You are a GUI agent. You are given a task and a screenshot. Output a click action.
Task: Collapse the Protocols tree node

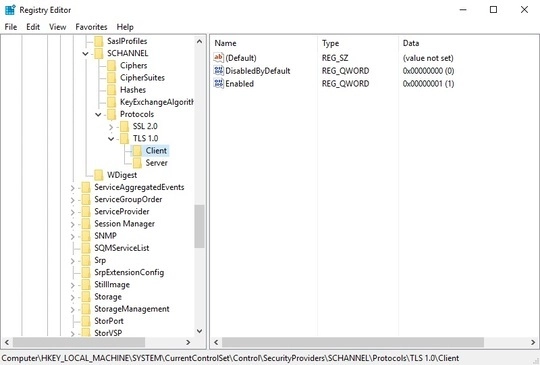(x=98, y=115)
